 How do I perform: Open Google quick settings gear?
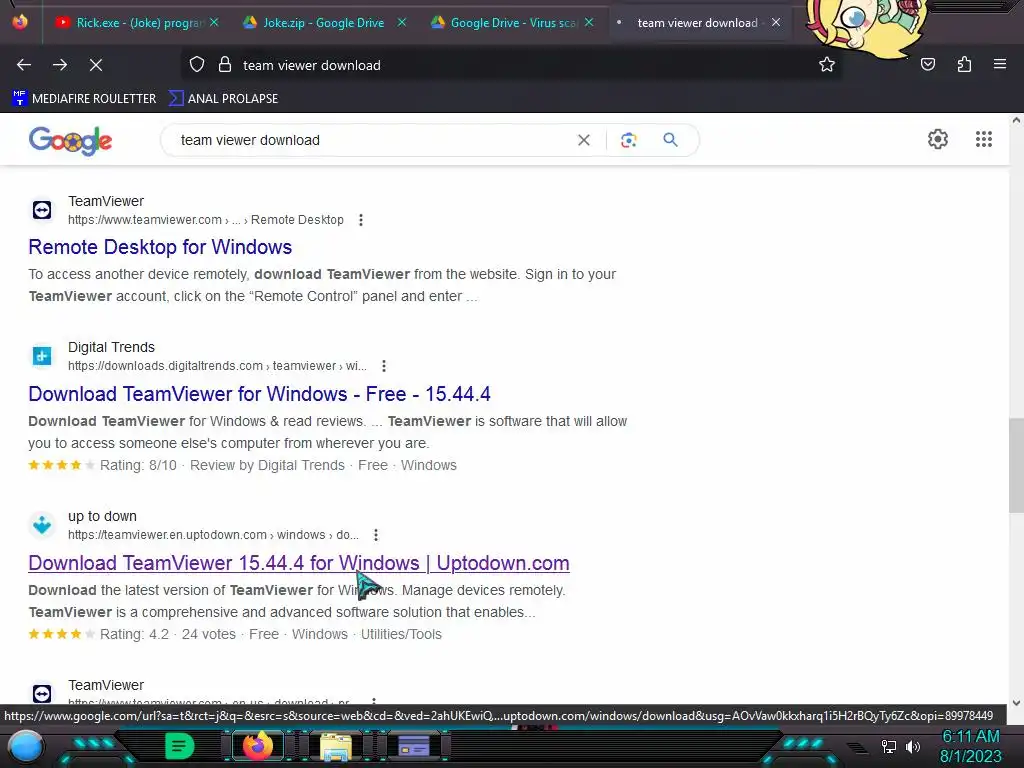click(x=938, y=139)
